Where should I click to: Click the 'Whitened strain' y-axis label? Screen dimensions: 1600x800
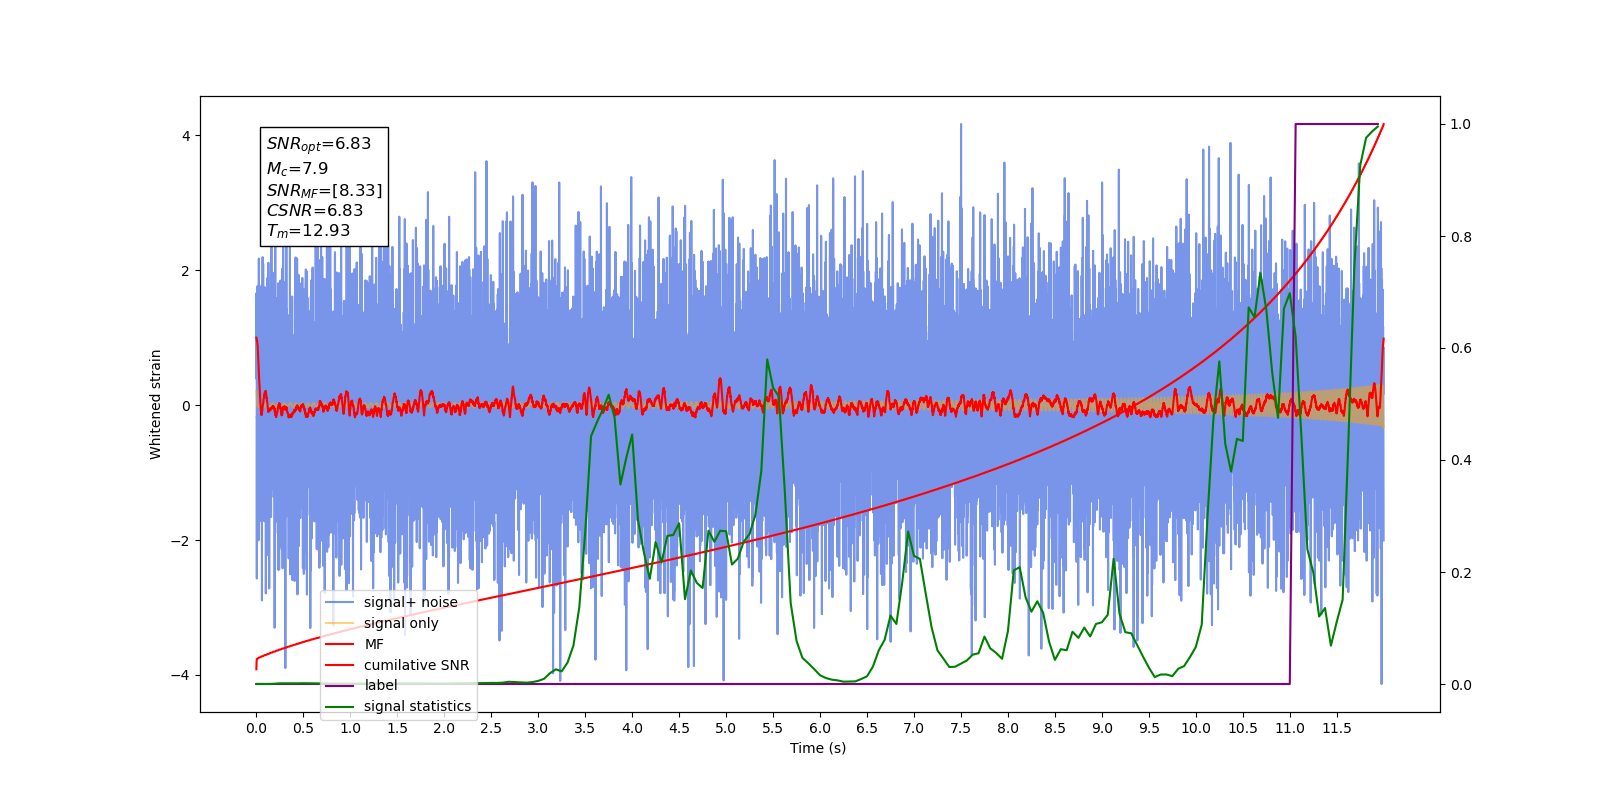(155, 404)
